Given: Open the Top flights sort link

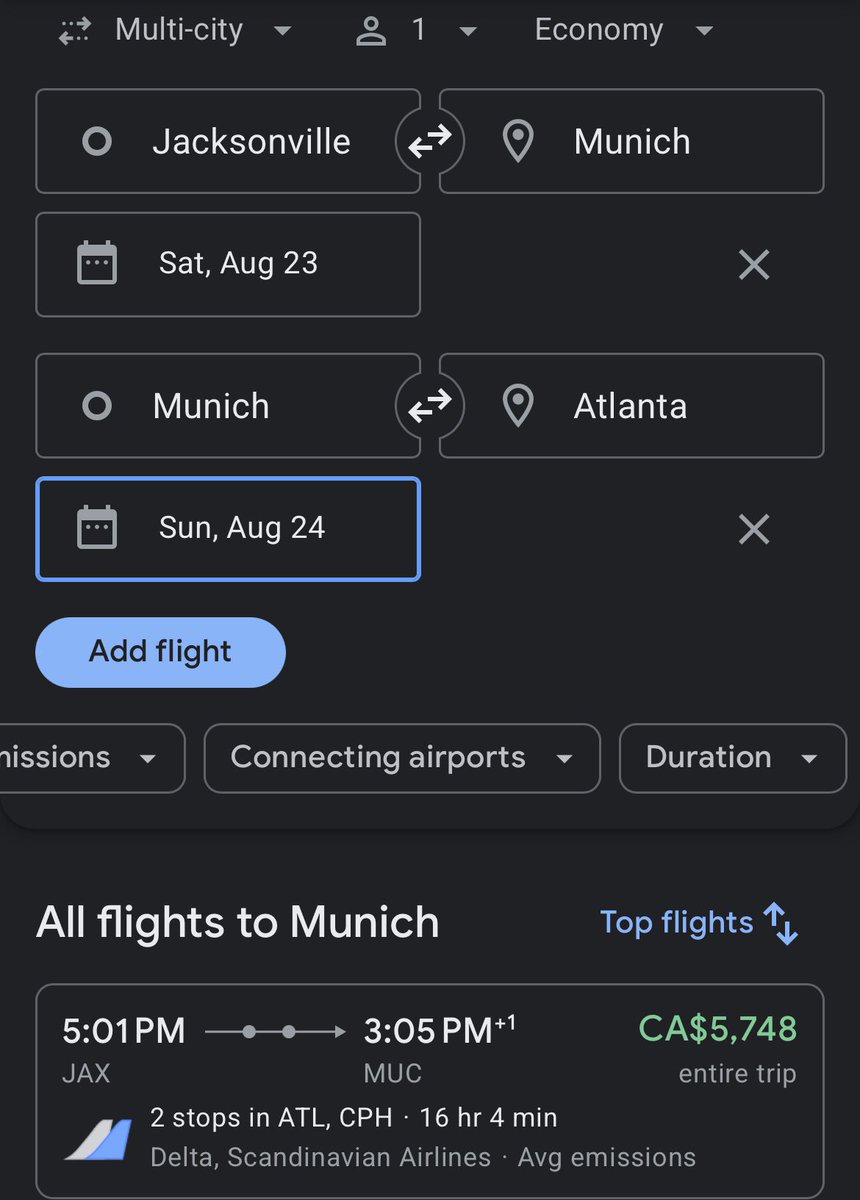Looking at the screenshot, I should (x=677, y=923).
